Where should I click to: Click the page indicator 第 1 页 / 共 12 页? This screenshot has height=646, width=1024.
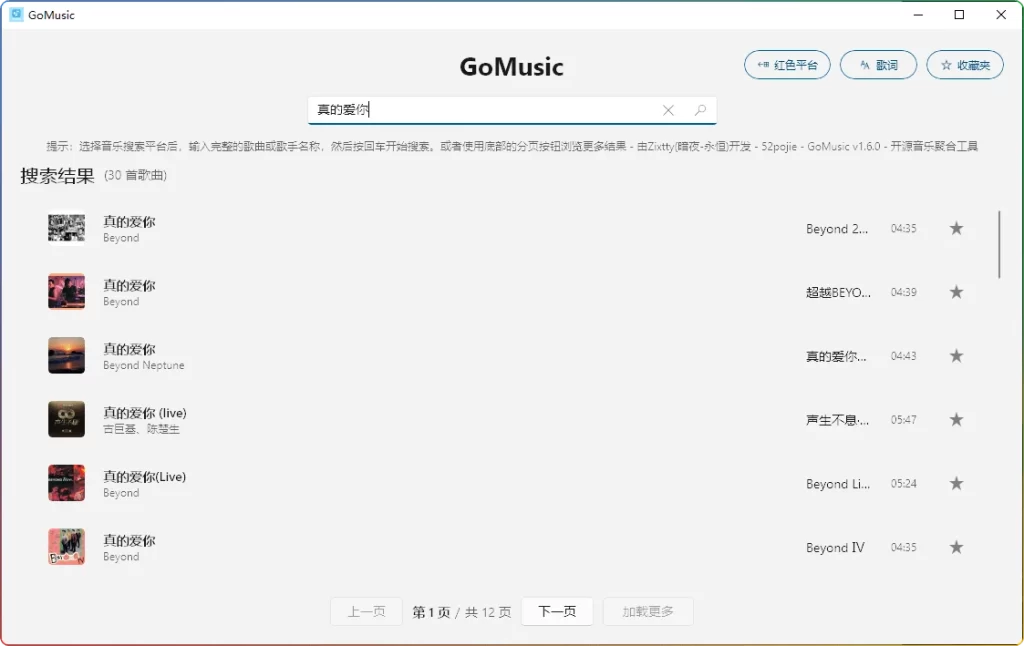(462, 612)
